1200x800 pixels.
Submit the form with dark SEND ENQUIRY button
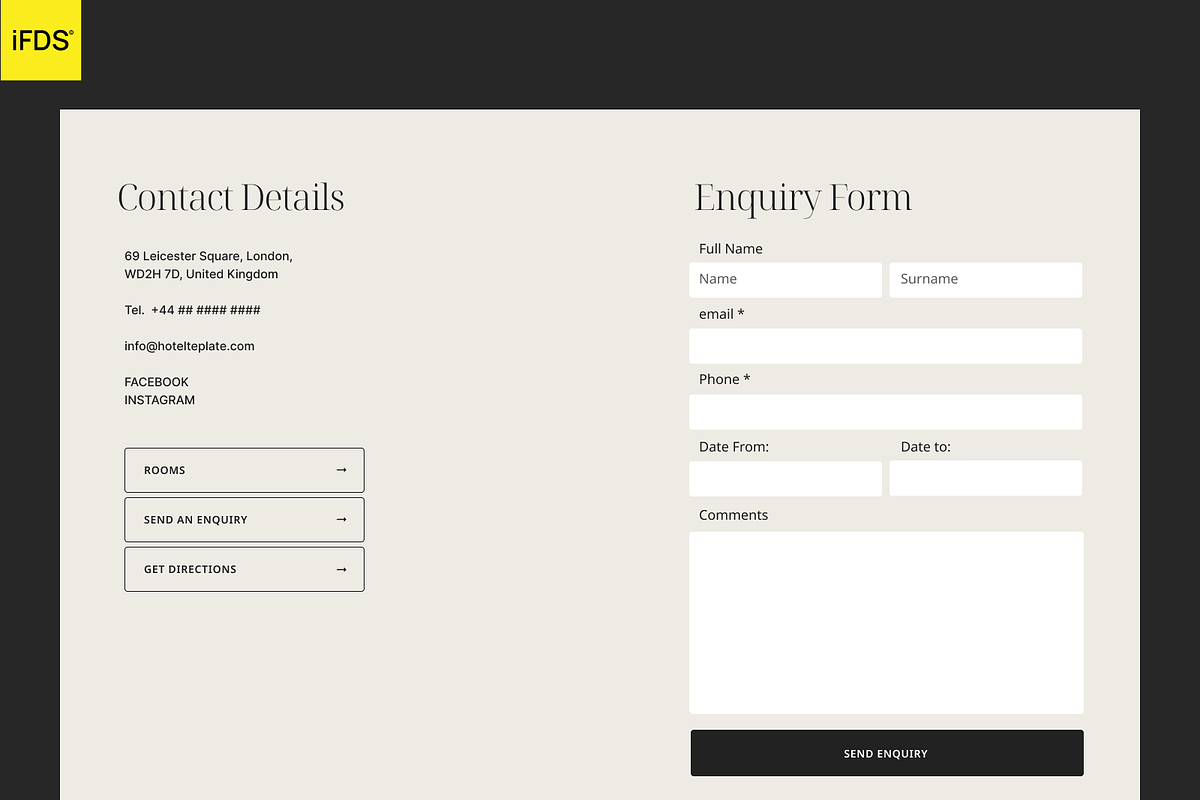point(886,753)
